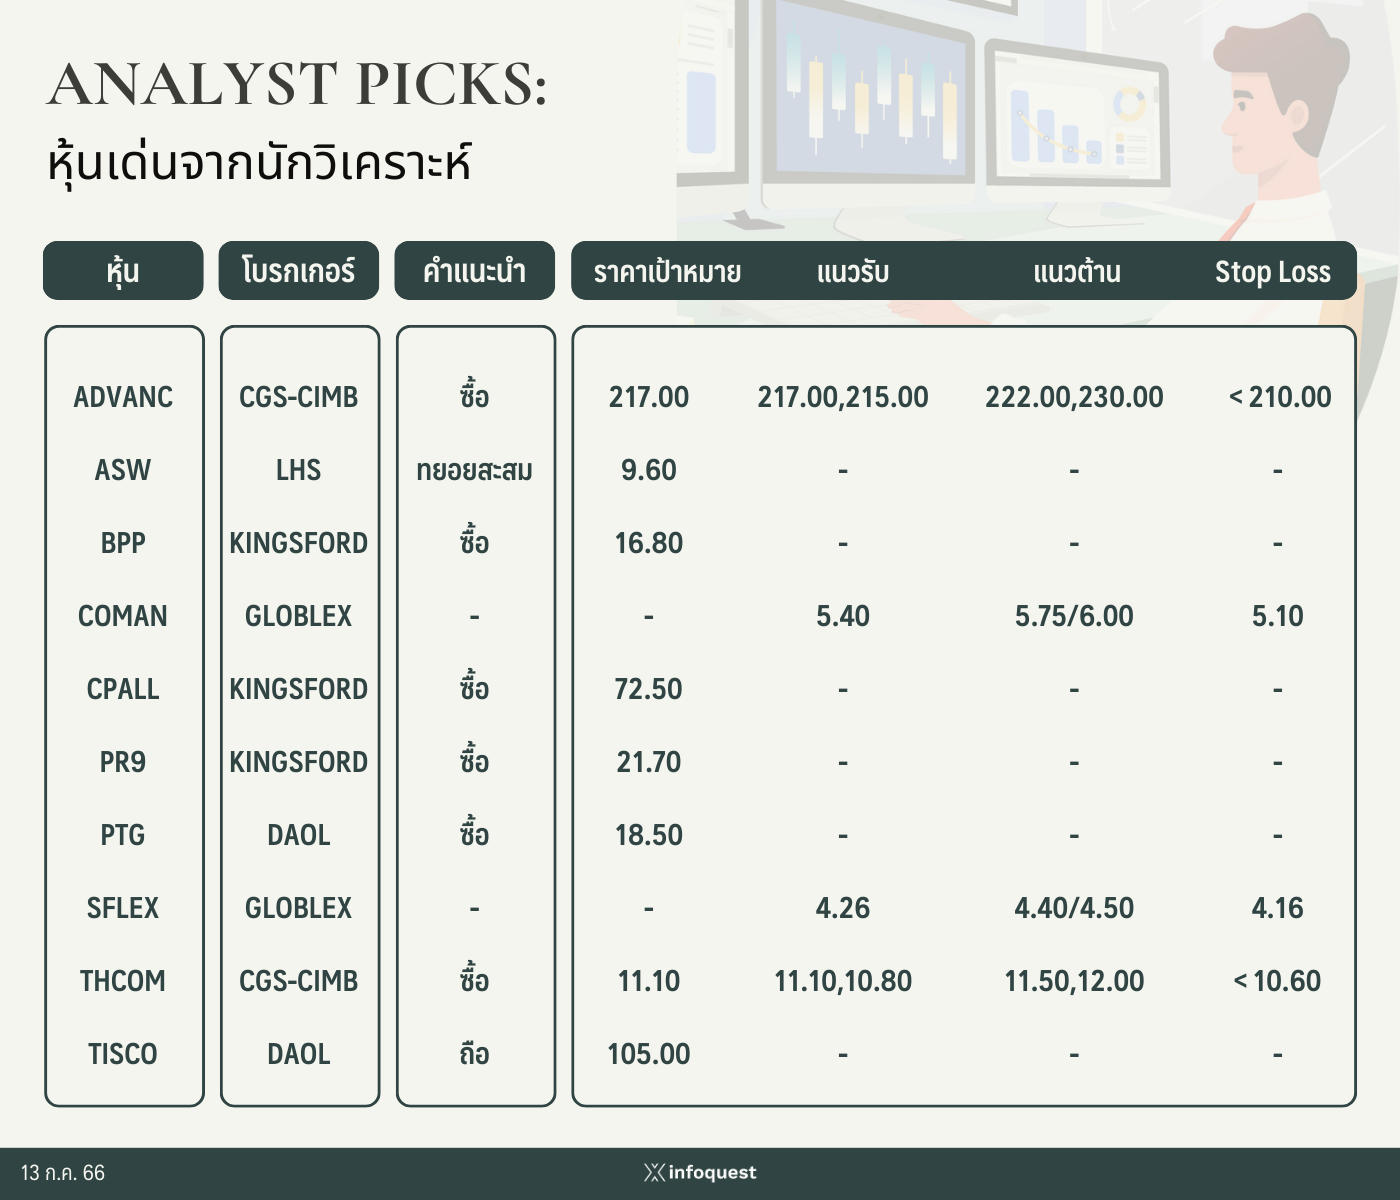The width and height of the screenshot is (1400, 1200).
Task: Click the bar chart monitor illustration
Action: (1077, 117)
